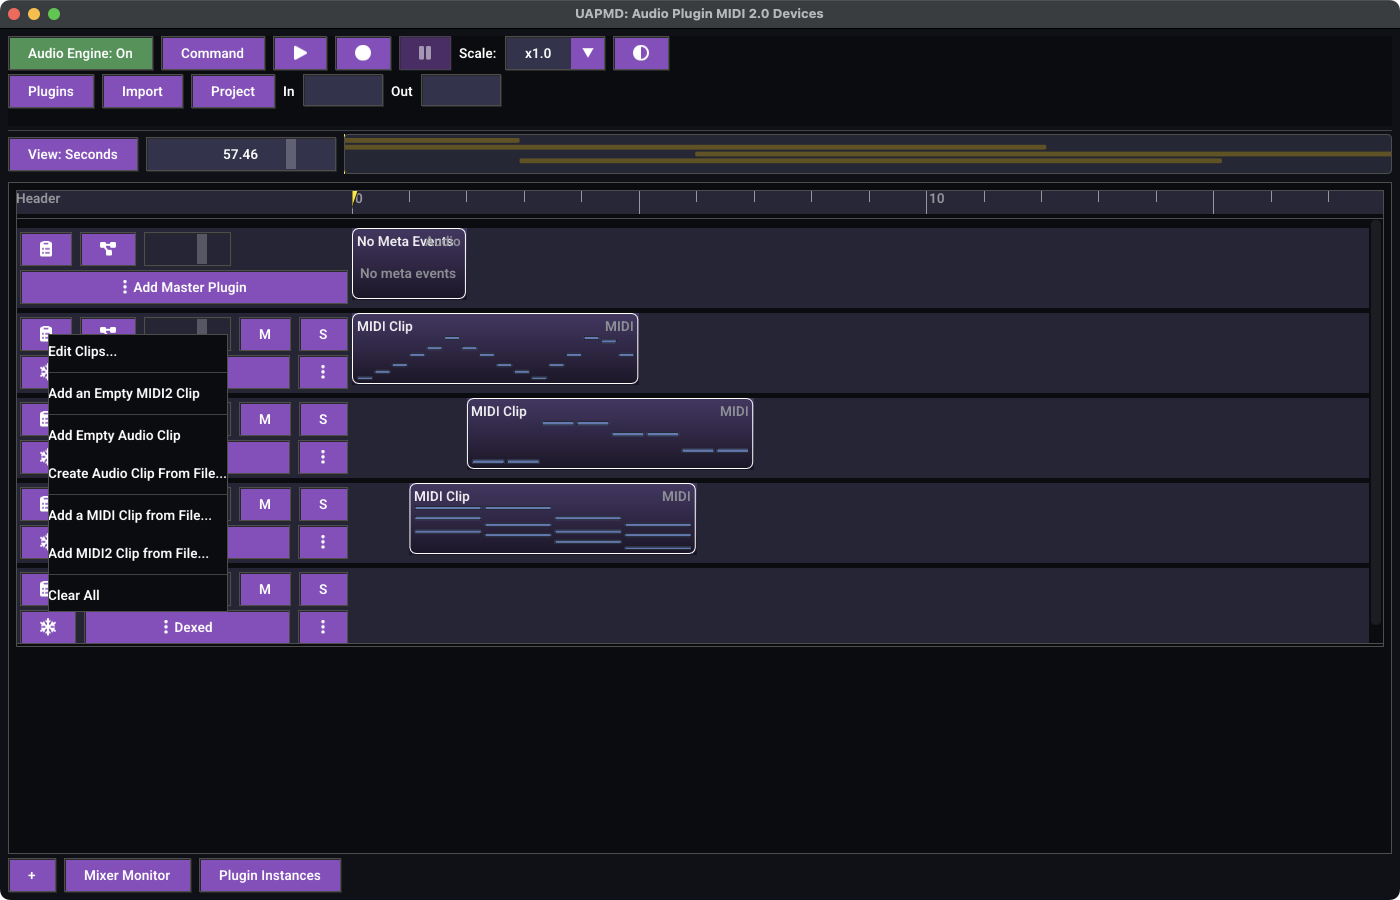Viewport: 1400px width, 900px height.
Task: Open the Command button
Action: [212, 53]
